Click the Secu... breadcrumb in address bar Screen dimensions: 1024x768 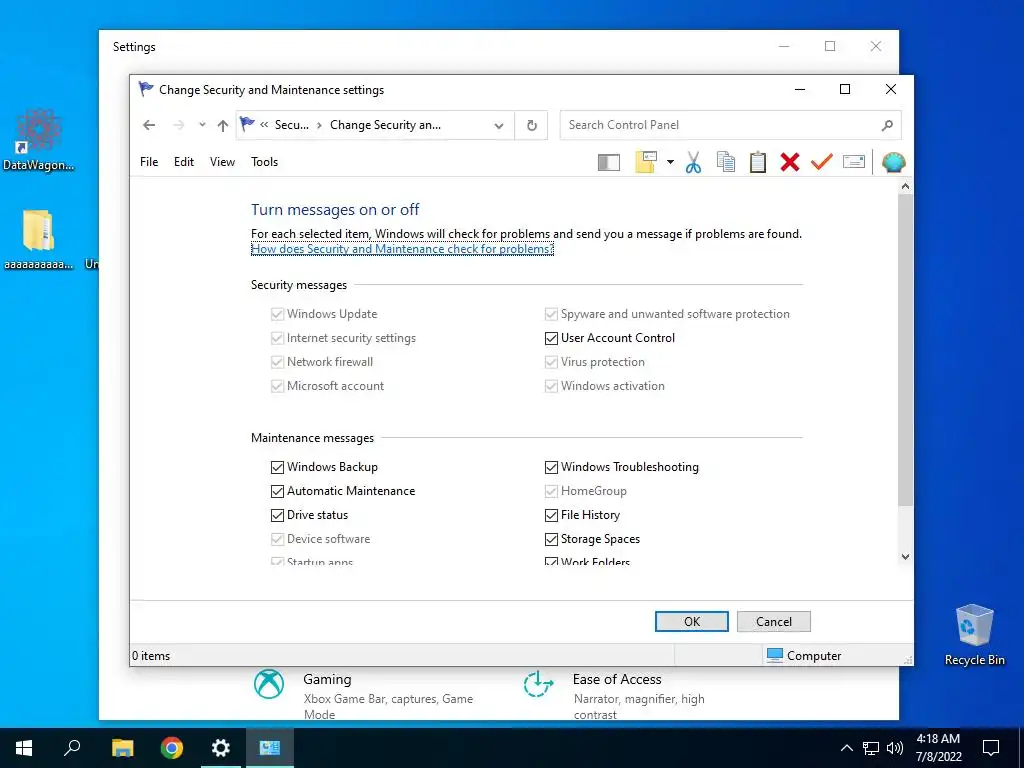(x=291, y=125)
